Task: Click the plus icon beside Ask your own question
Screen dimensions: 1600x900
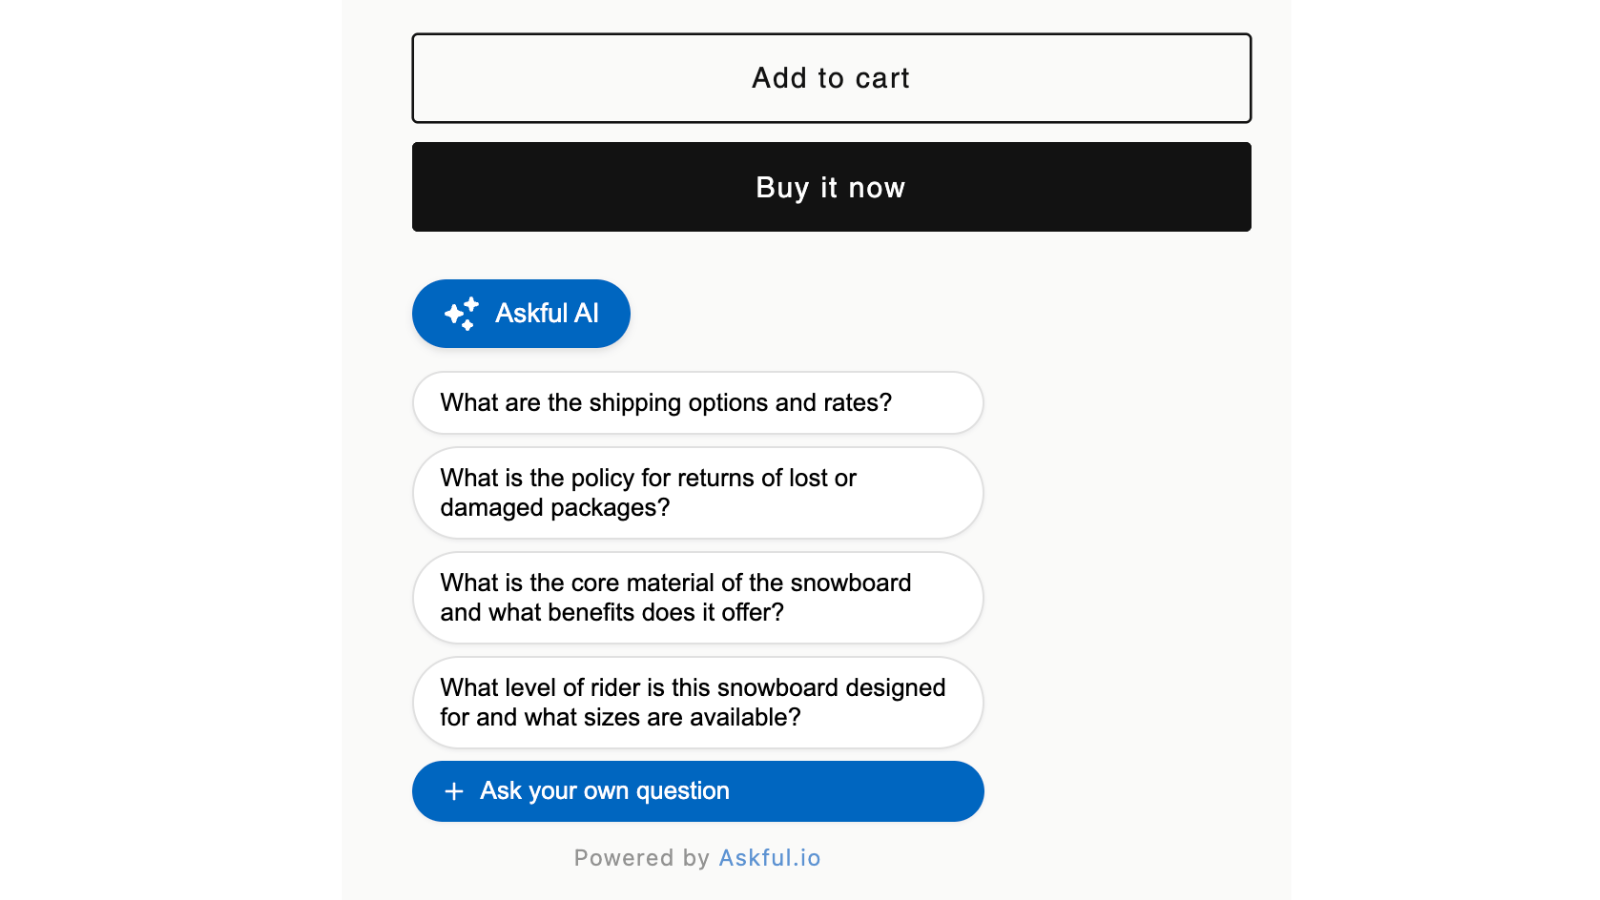Action: coord(454,791)
